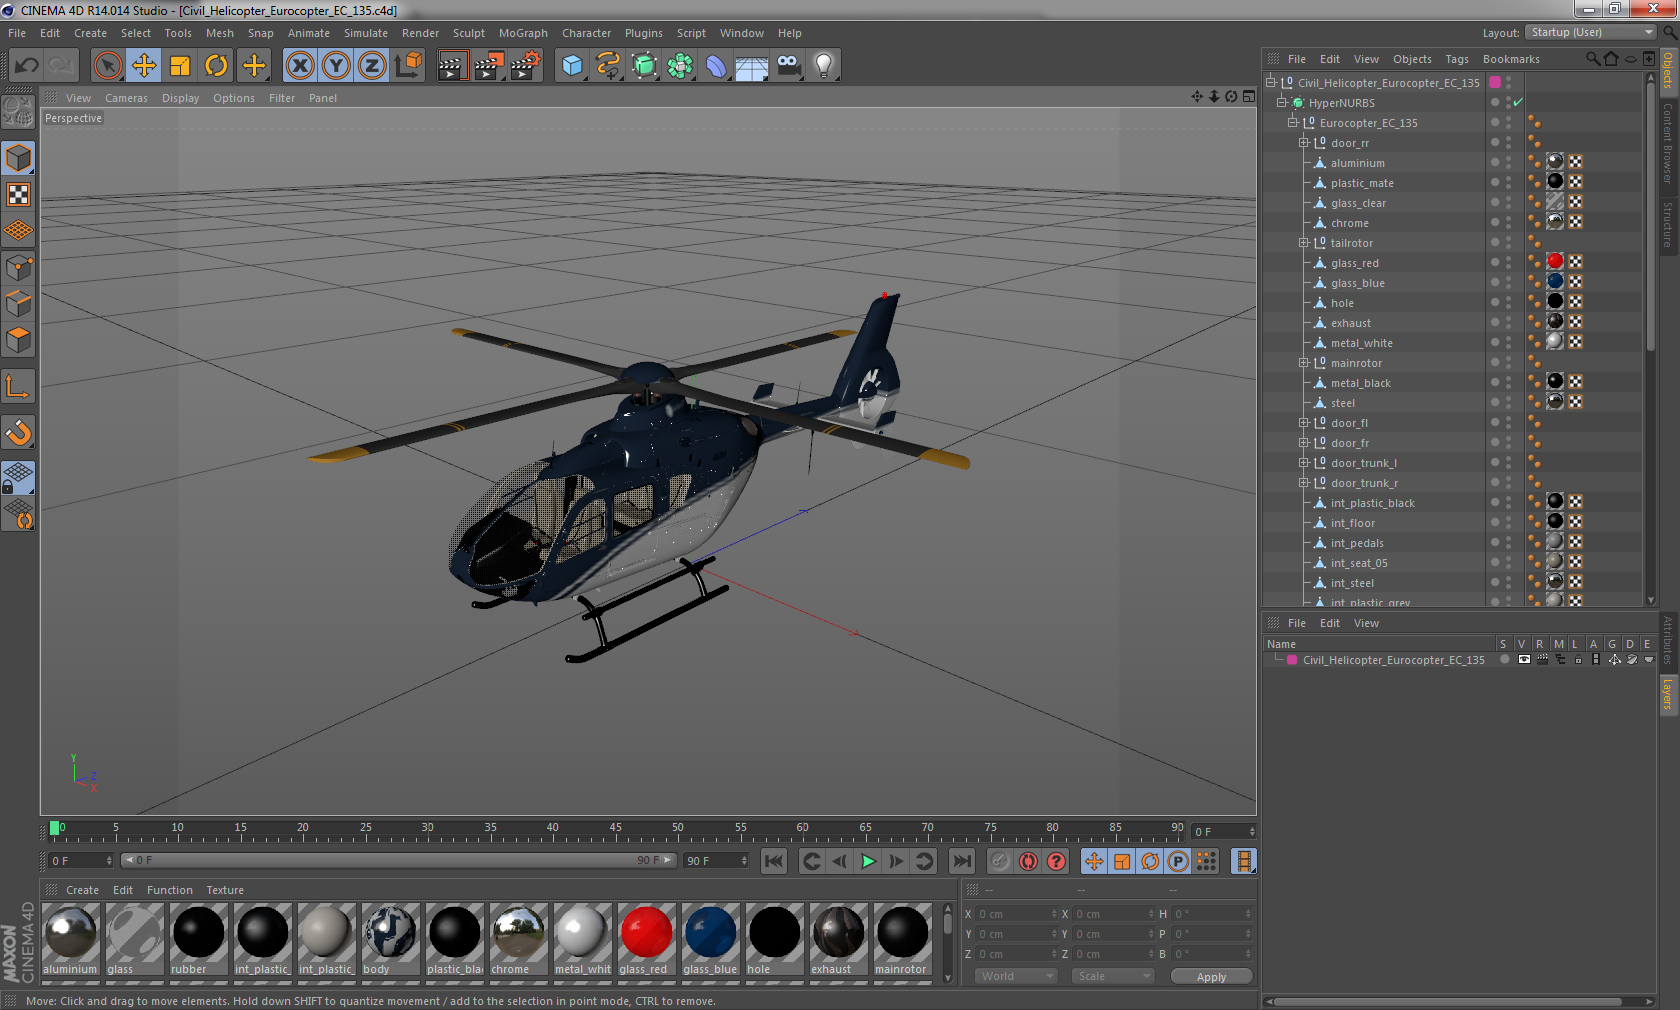Enable Edges mode

pos(19,303)
